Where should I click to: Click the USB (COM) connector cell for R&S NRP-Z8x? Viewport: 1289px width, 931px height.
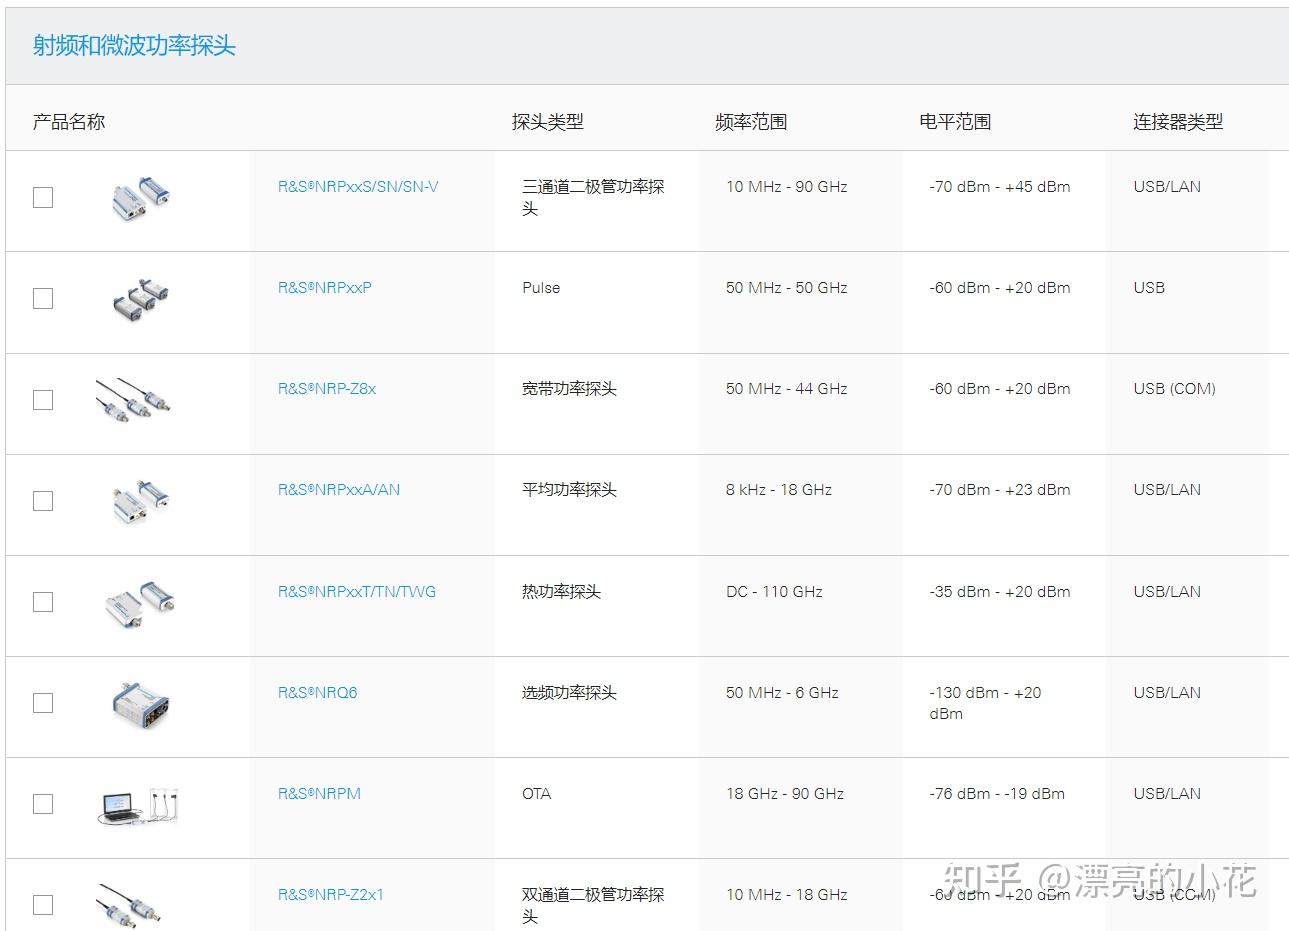1175,389
